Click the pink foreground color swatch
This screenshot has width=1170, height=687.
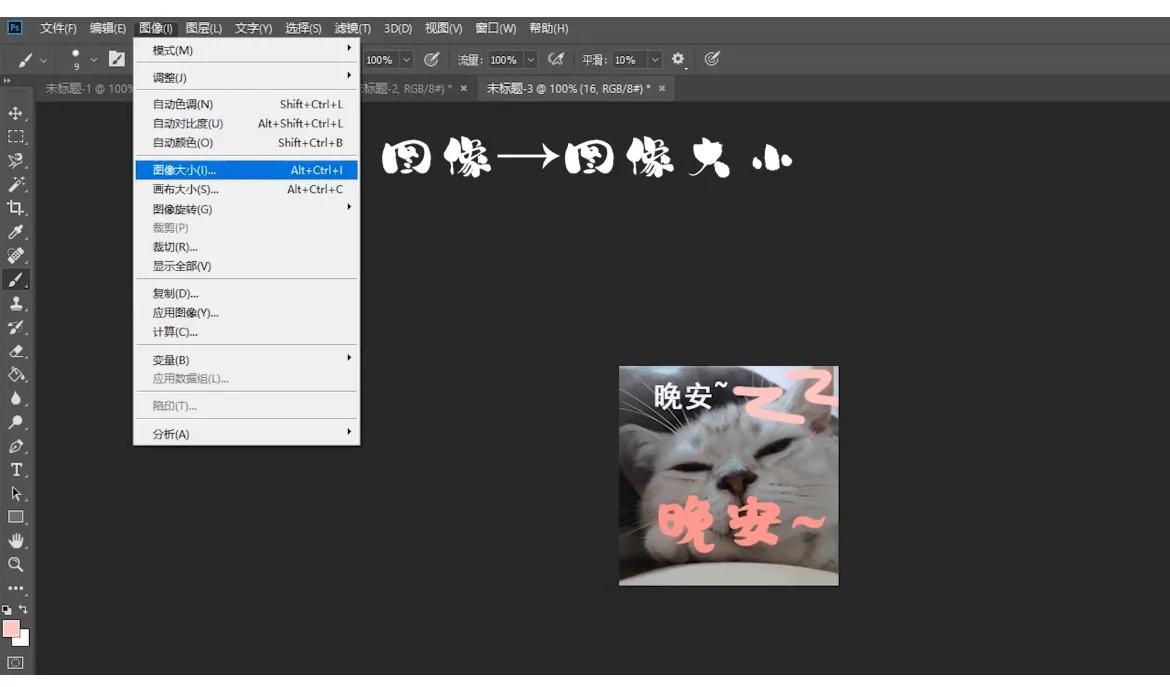[x=12, y=628]
